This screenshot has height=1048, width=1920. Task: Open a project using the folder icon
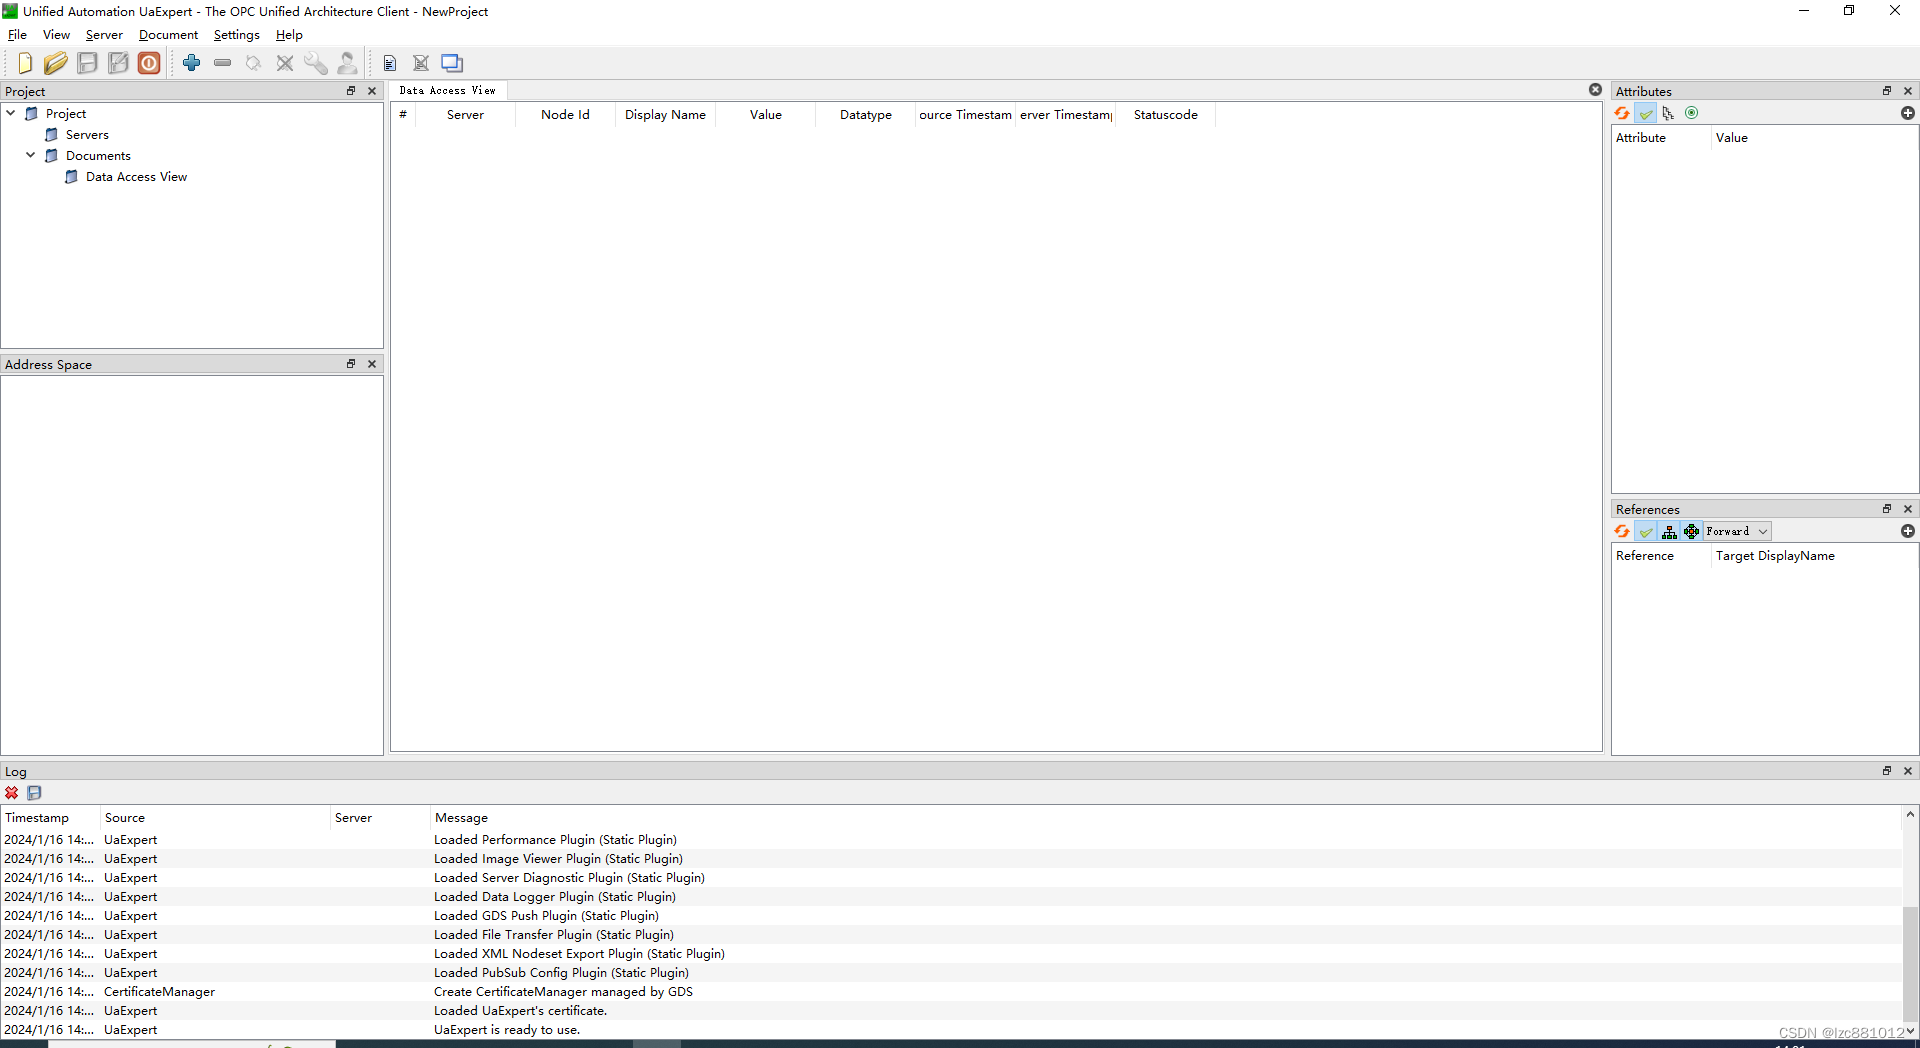click(56, 63)
